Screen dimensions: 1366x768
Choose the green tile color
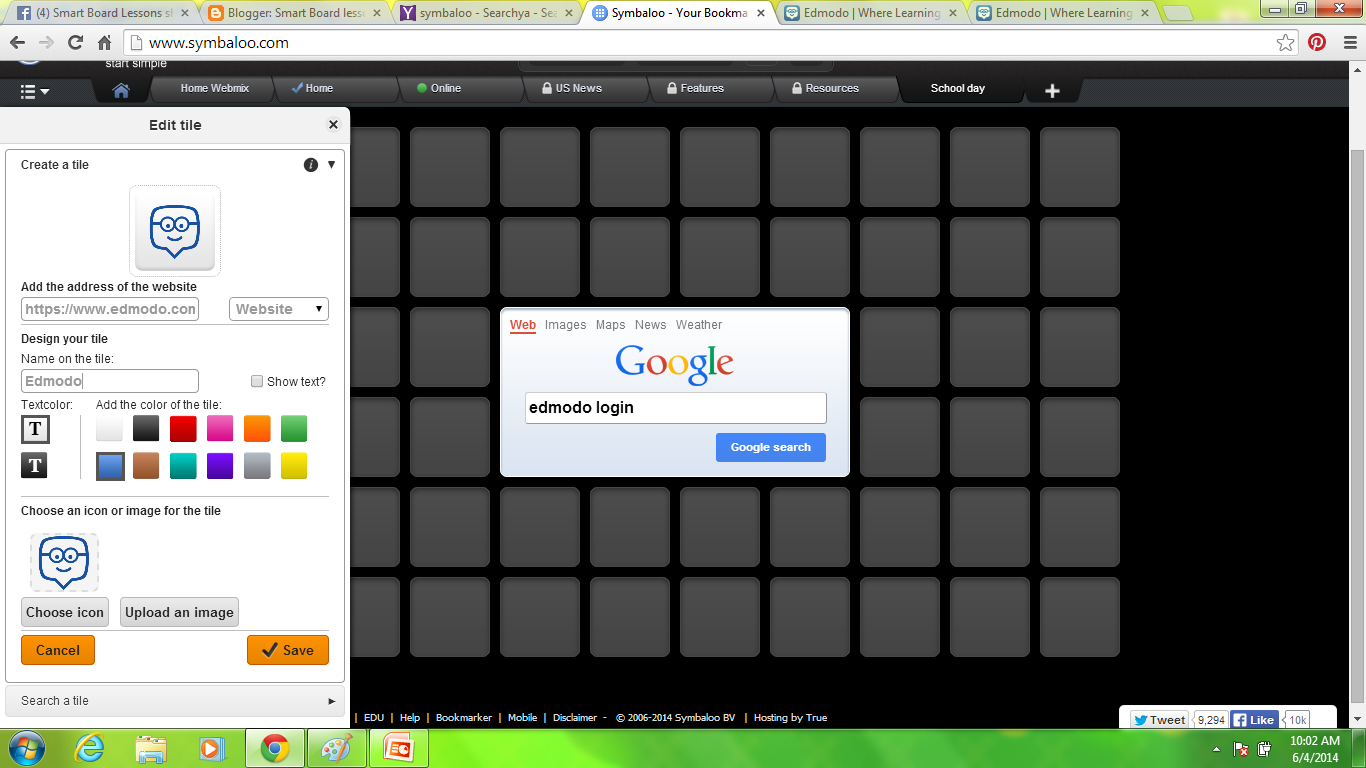click(x=294, y=429)
